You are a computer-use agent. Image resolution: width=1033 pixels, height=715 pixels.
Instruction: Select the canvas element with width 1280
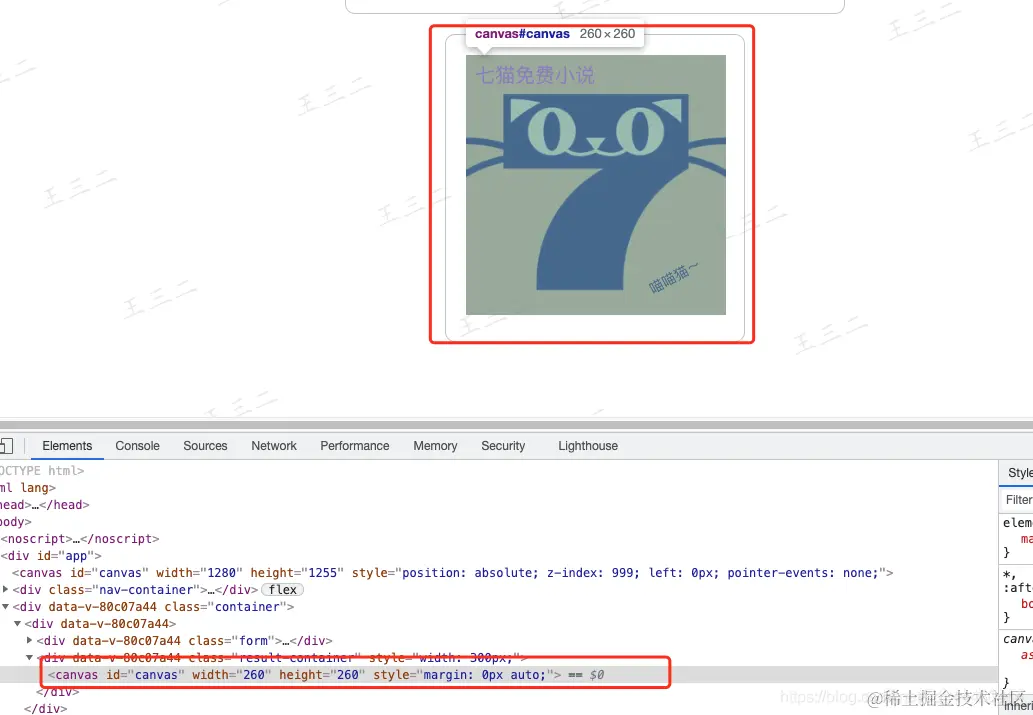(453, 573)
